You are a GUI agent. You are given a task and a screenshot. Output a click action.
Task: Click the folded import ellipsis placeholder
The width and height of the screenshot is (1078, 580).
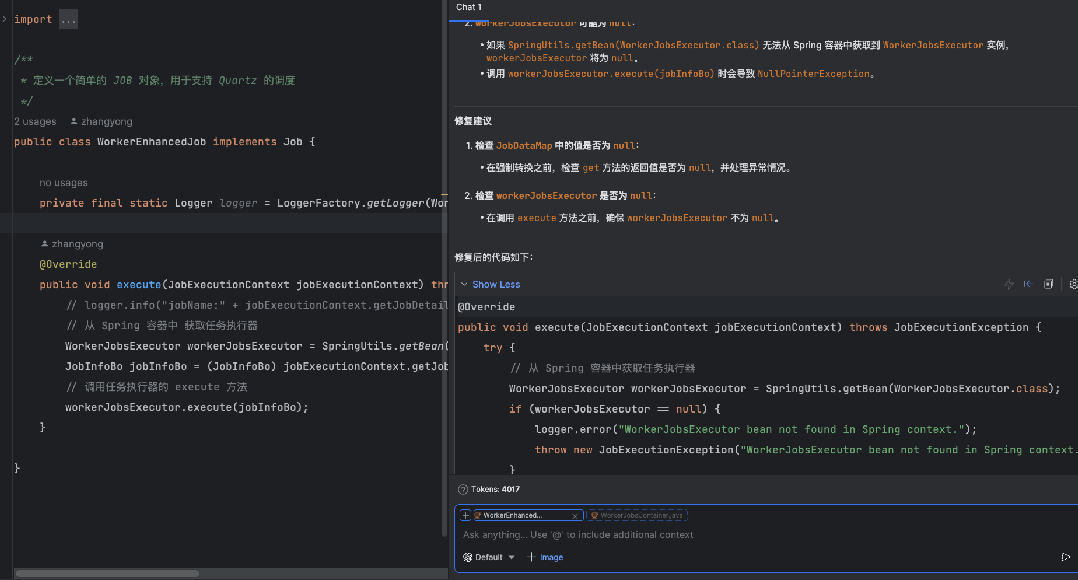click(68, 19)
